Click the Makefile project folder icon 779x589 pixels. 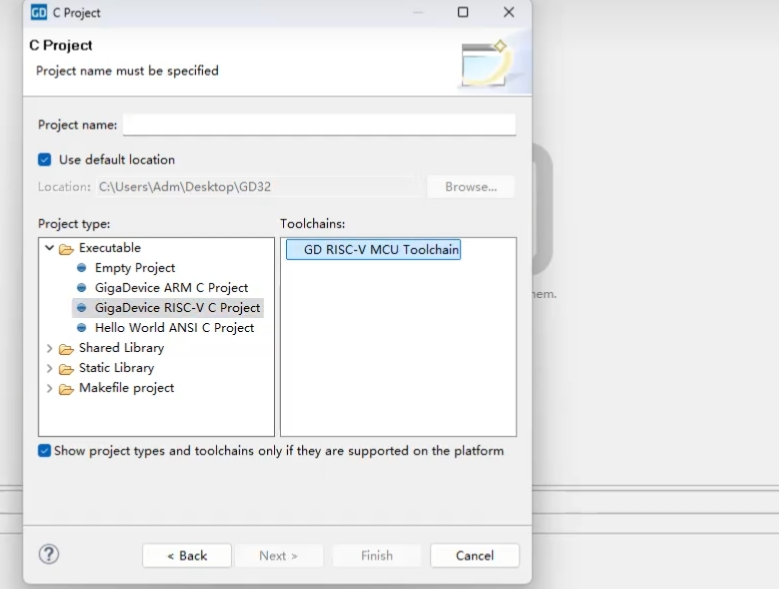[x=66, y=388]
